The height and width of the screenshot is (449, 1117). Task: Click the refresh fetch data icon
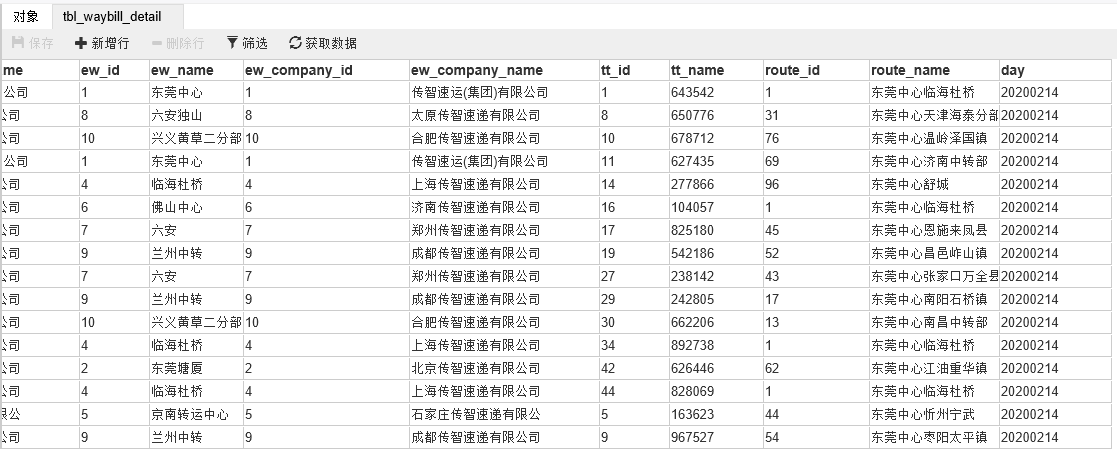click(x=295, y=43)
